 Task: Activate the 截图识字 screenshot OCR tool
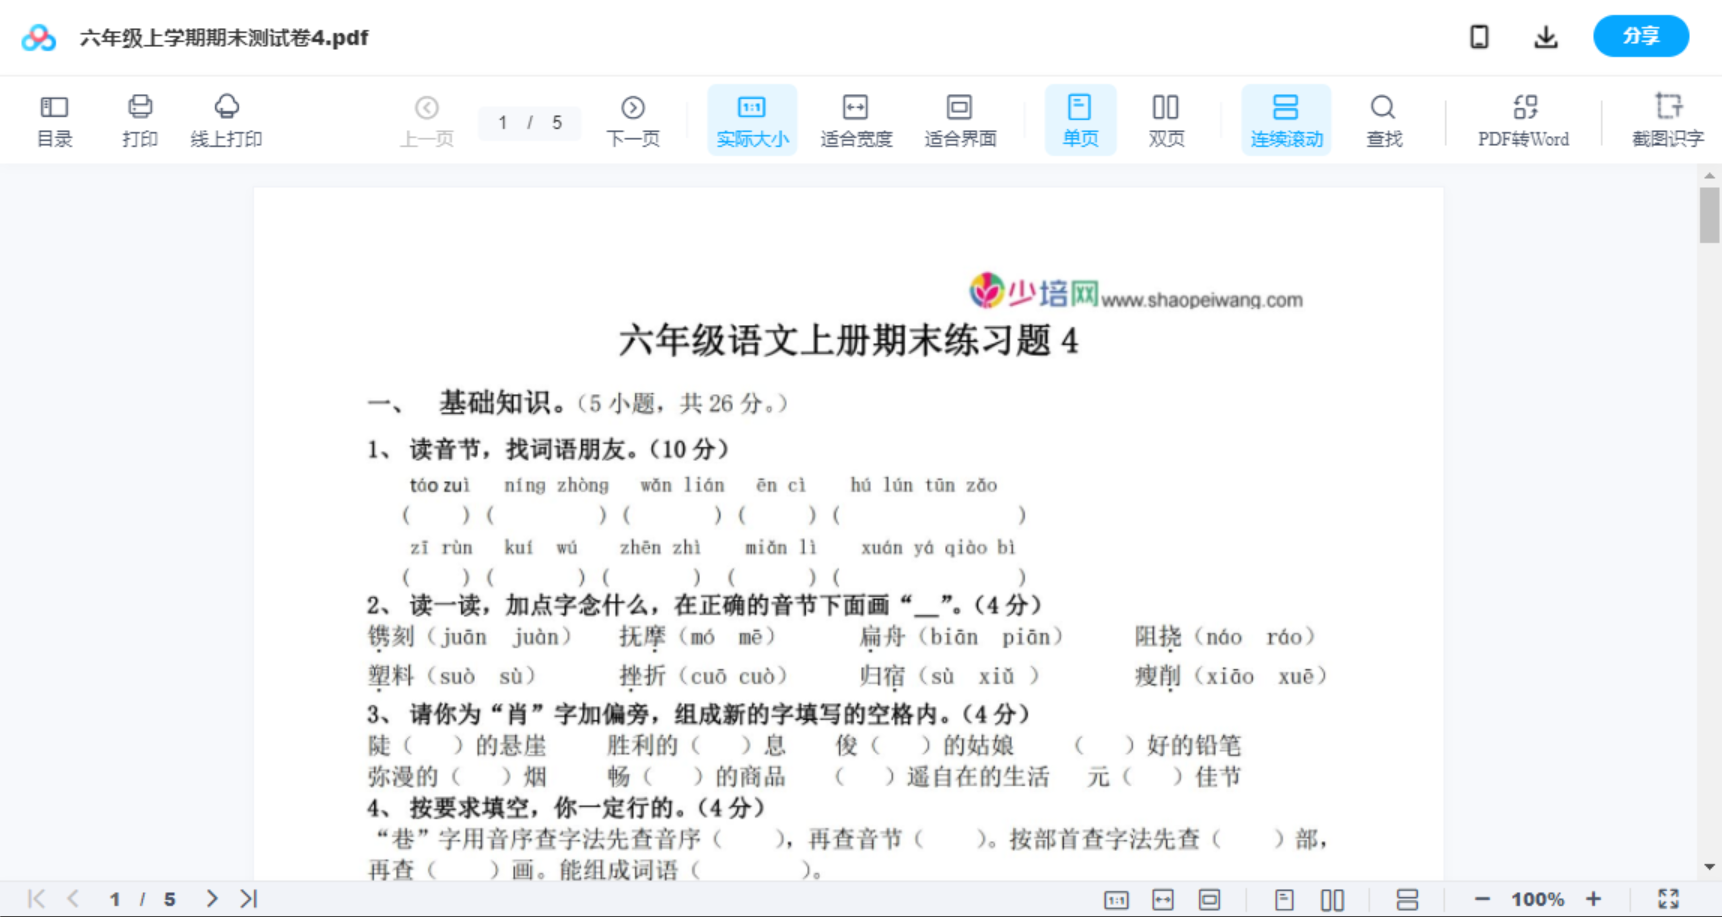pyautogui.click(x=1668, y=119)
